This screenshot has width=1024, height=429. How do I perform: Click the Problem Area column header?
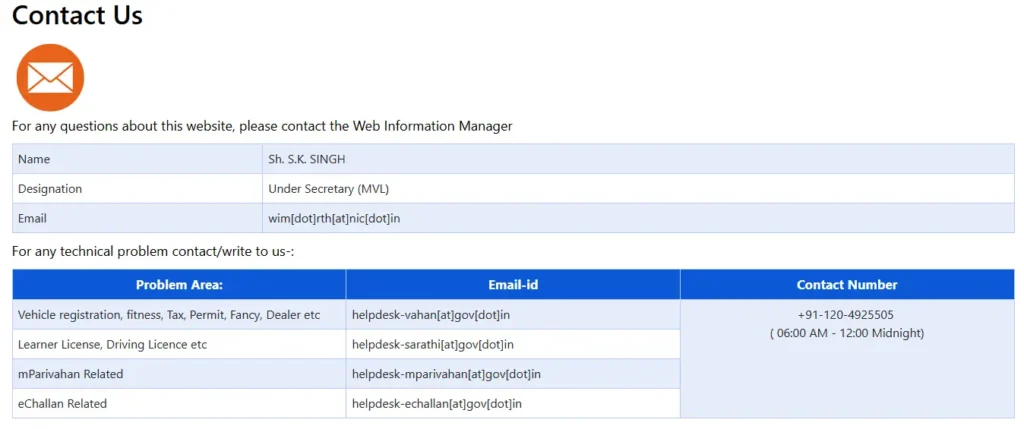click(179, 285)
